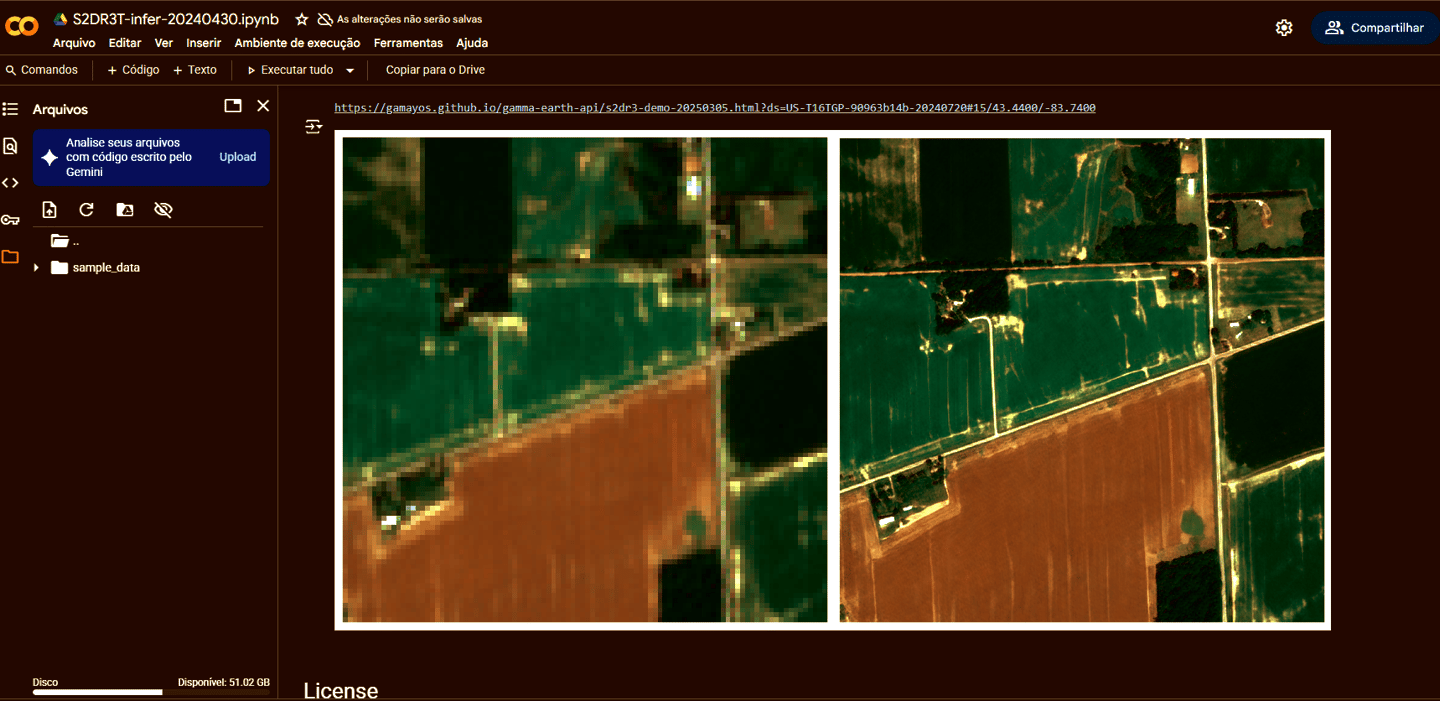
Task: Click 'As alterações não serão salvas' text
Action: coord(407,19)
